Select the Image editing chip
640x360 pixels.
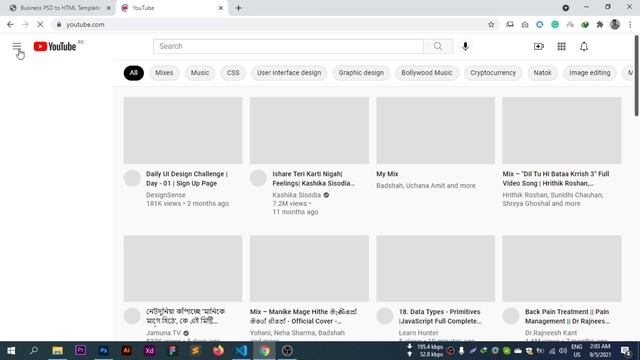(590, 73)
